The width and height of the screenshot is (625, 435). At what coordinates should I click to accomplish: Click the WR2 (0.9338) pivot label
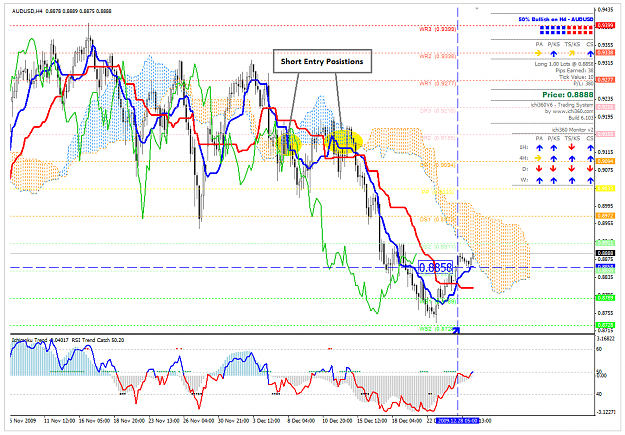click(x=437, y=56)
